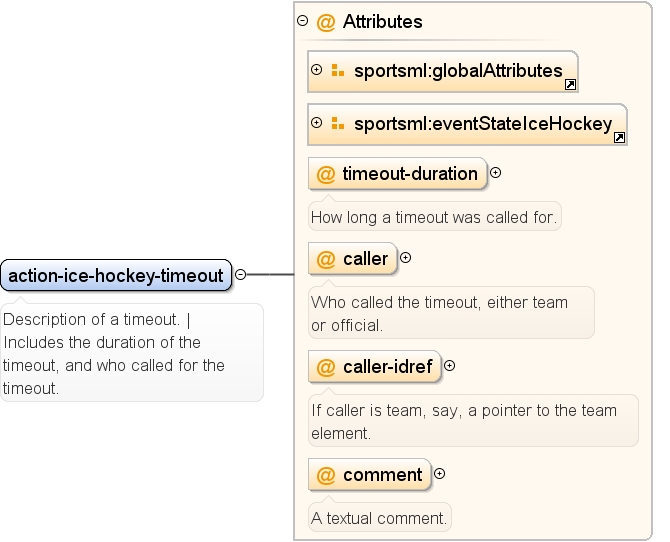The image size is (670, 542).
Task: Select the action-ice-hockey-timeout element node
Action: pos(116,275)
